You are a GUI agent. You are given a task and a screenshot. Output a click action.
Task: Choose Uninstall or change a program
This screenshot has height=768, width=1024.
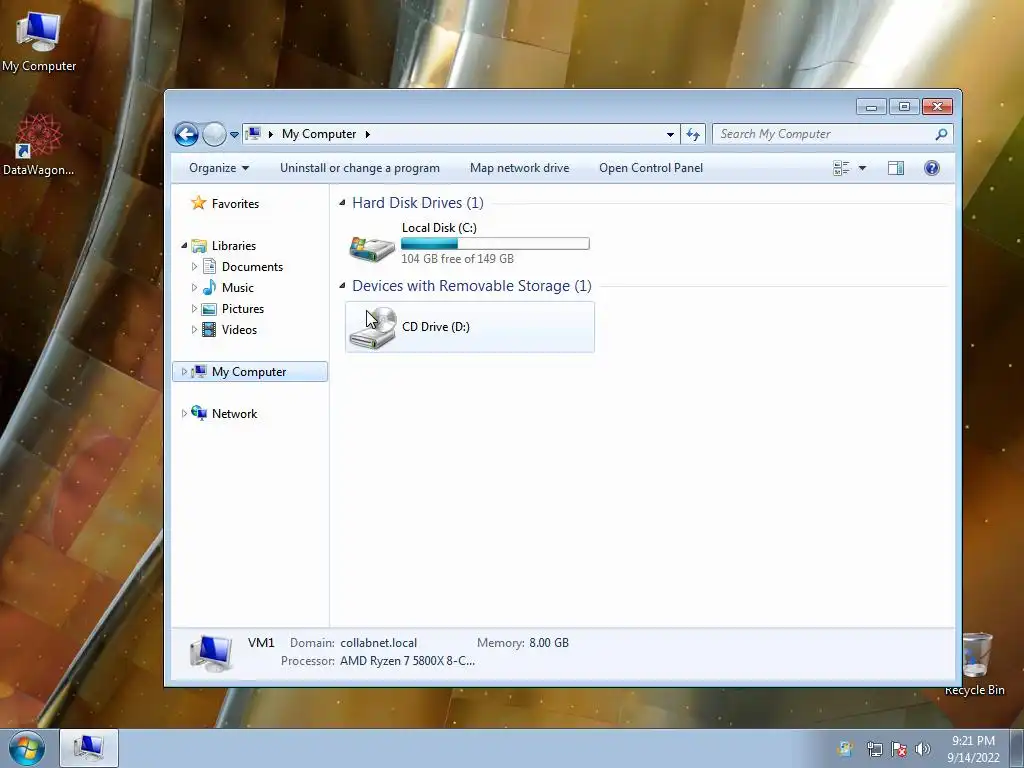pos(360,168)
